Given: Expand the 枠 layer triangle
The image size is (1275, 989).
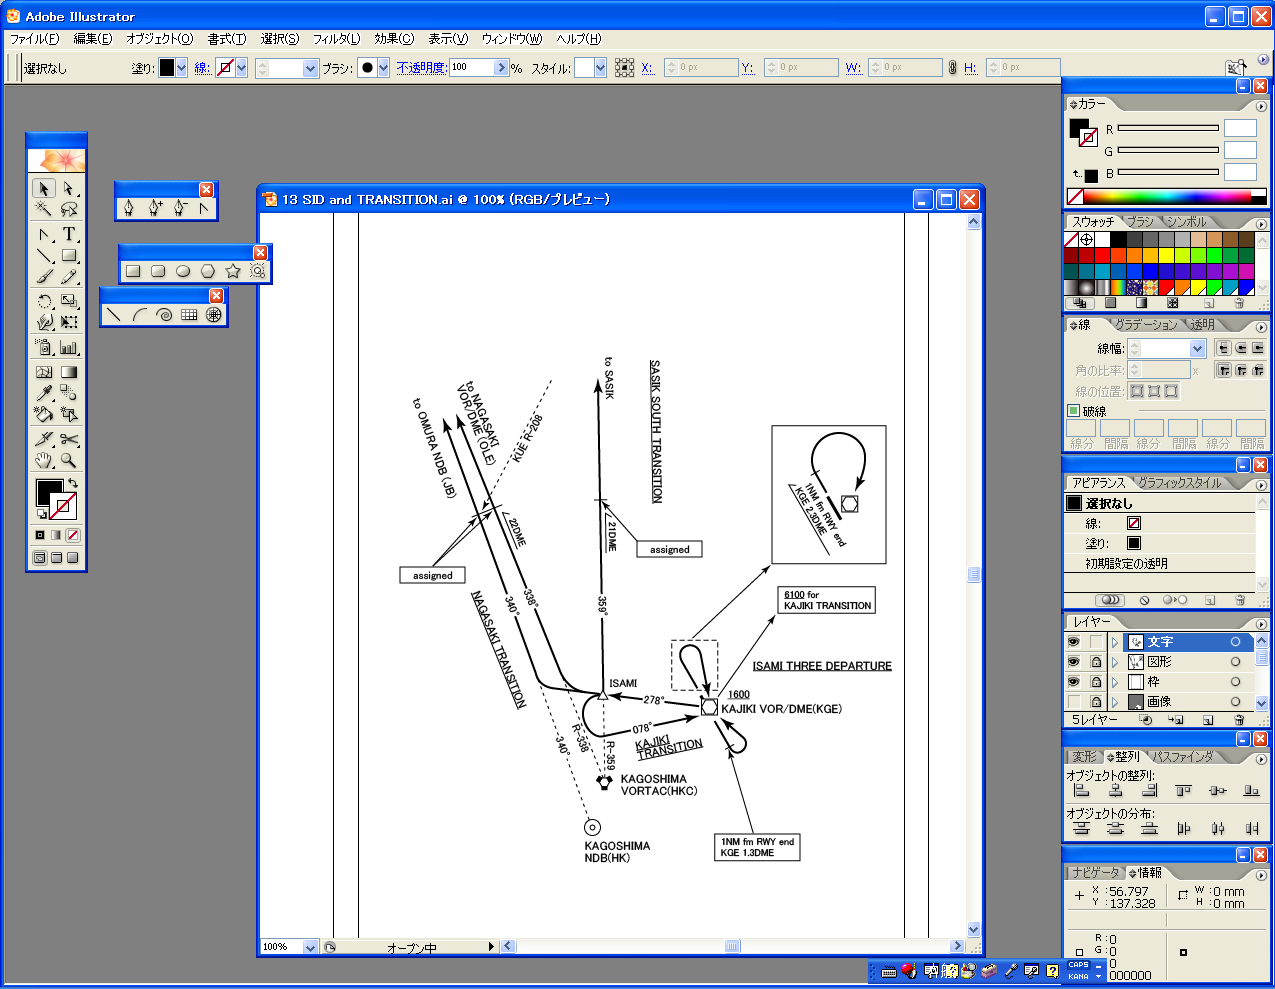Looking at the screenshot, I should tap(1115, 682).
